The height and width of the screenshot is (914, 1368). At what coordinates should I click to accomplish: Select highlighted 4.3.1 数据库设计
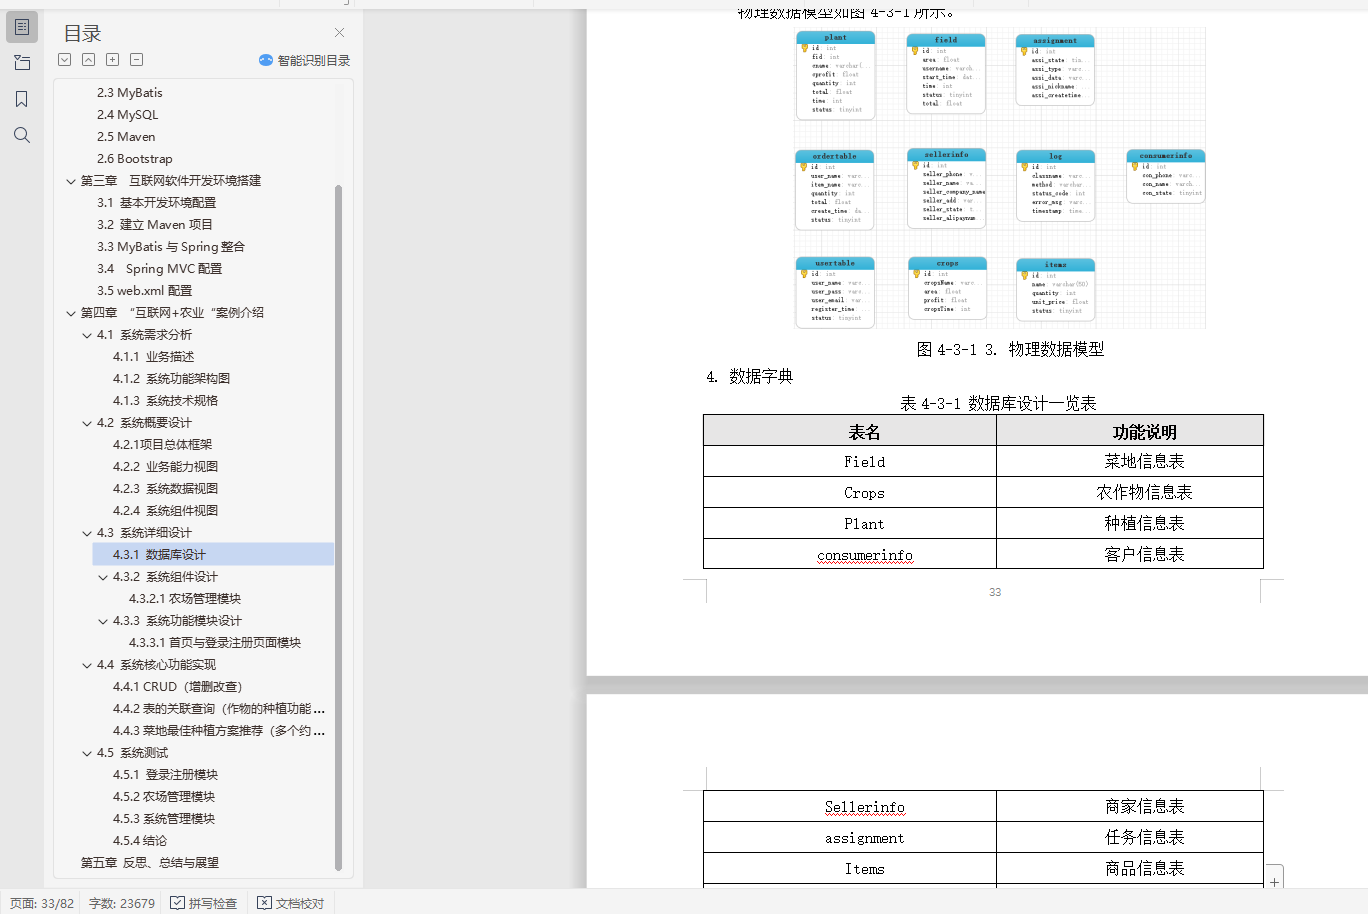click(x=213, y=554)
